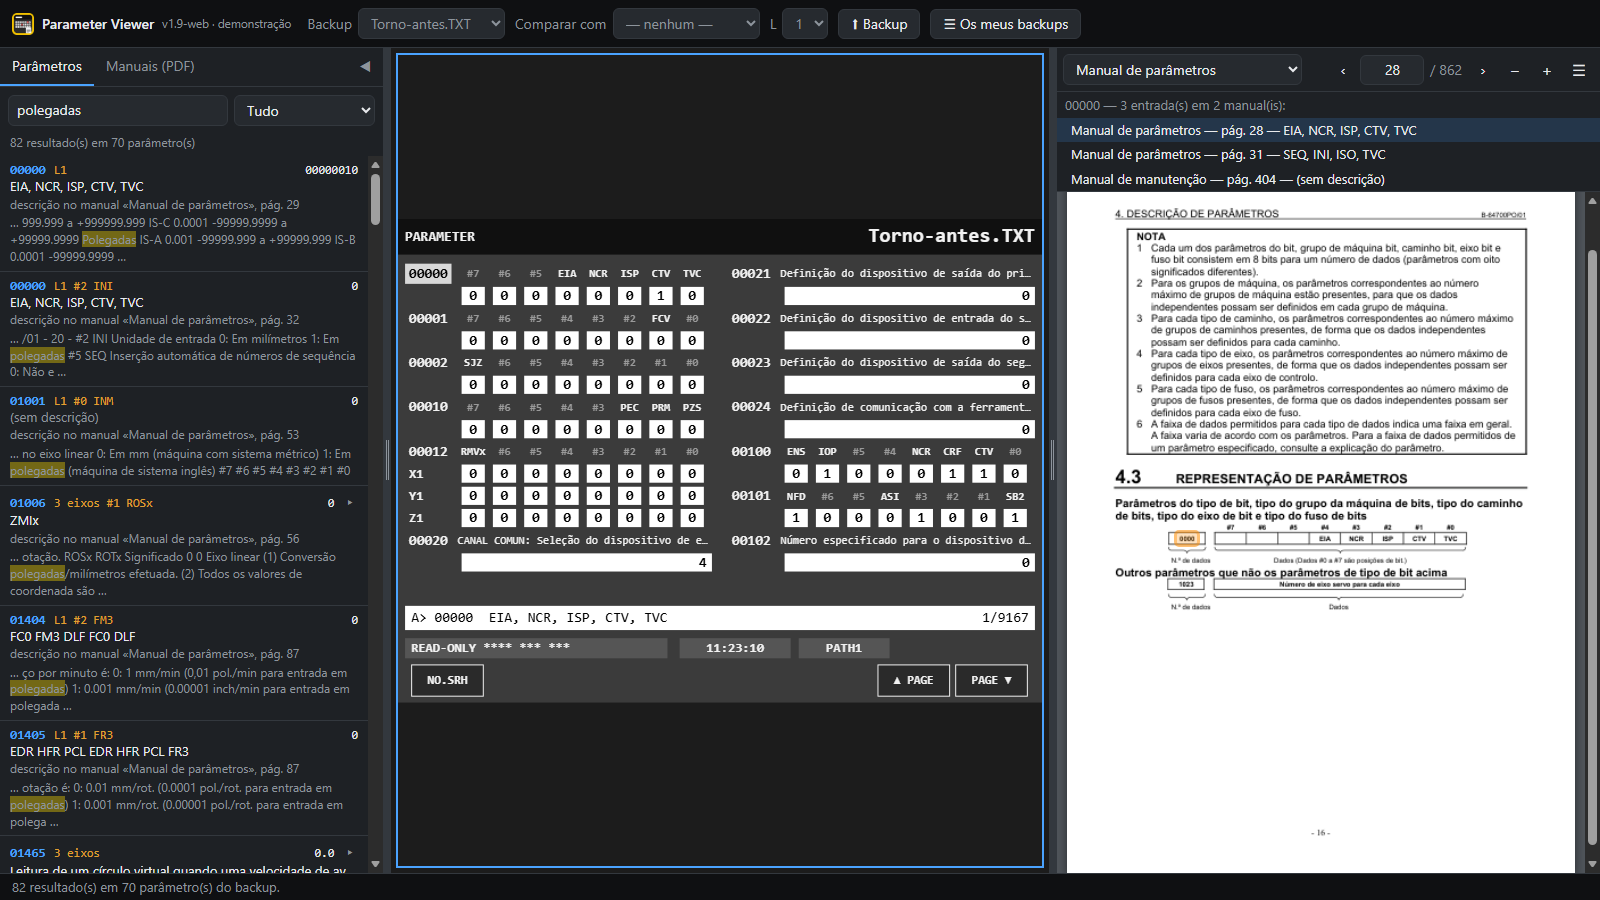Toggle CTV bit of parameter 00000
This screenshot has width=1600, height=900.
coord(660,296)
